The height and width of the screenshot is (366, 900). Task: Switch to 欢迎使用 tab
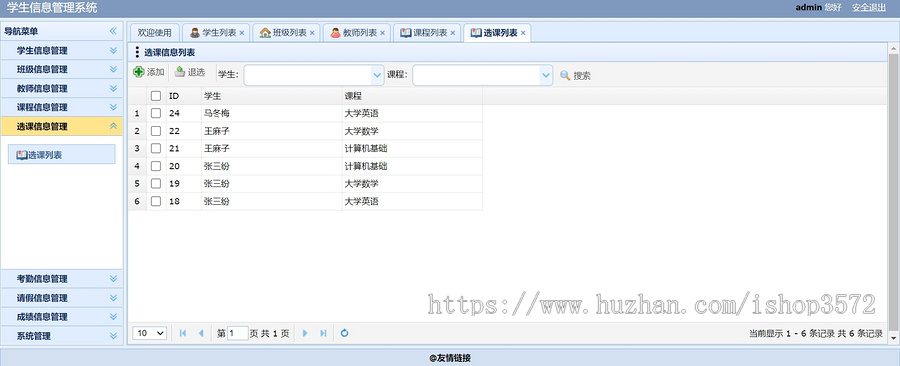(154, 33)
